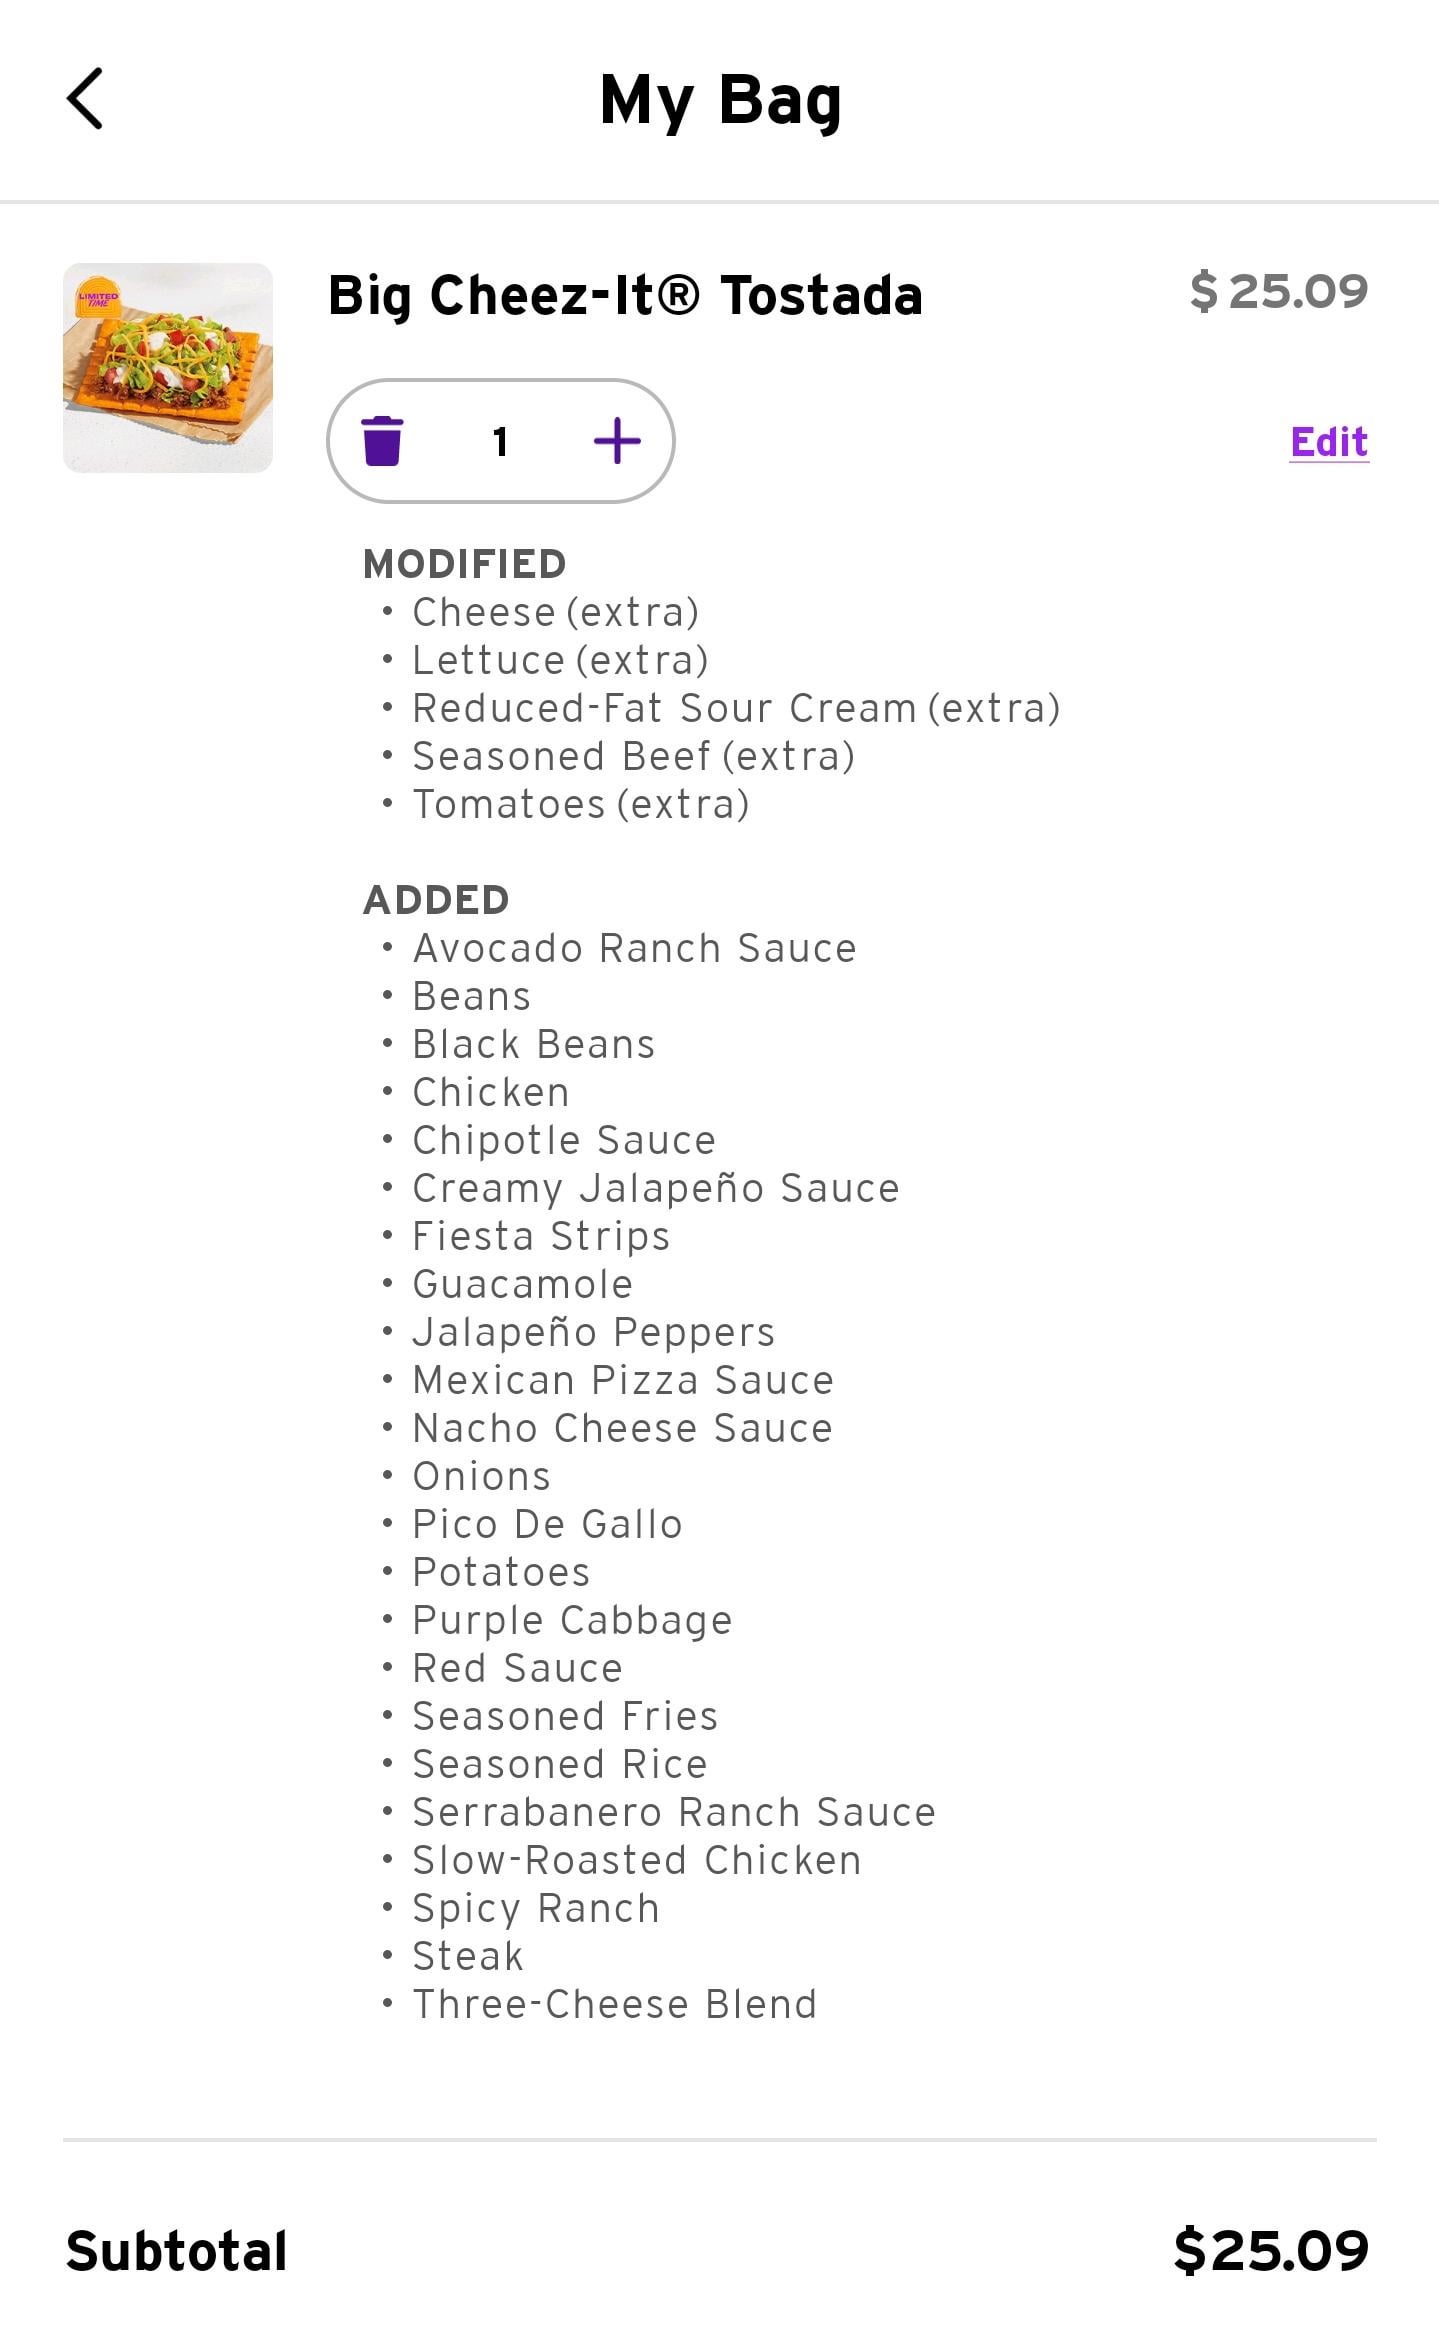Go back using the left arrow
The width and height of the screenshot is (1439, 2337).
(x=85, y=99)
